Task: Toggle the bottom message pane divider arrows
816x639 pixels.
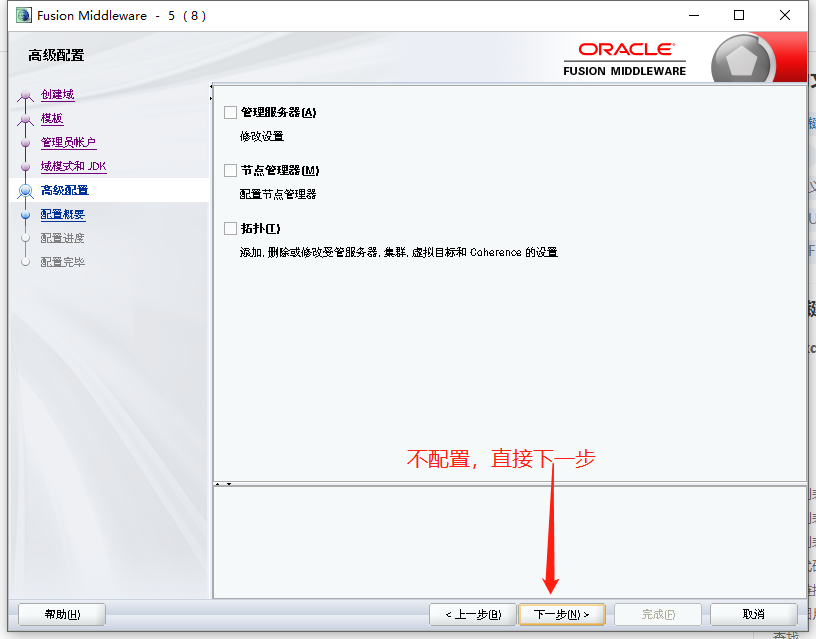Action: click(x=223, y=484)
